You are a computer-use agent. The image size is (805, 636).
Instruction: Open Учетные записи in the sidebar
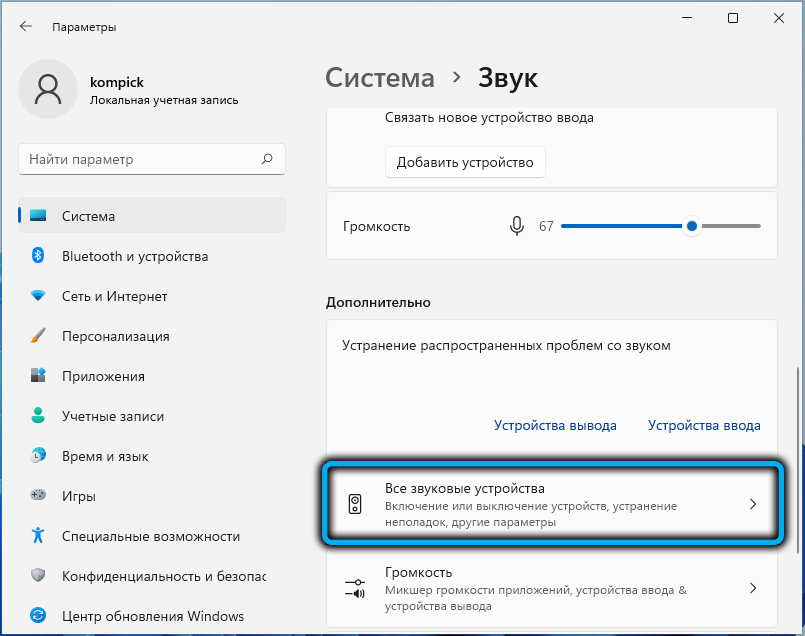click(x=112, y=416)
